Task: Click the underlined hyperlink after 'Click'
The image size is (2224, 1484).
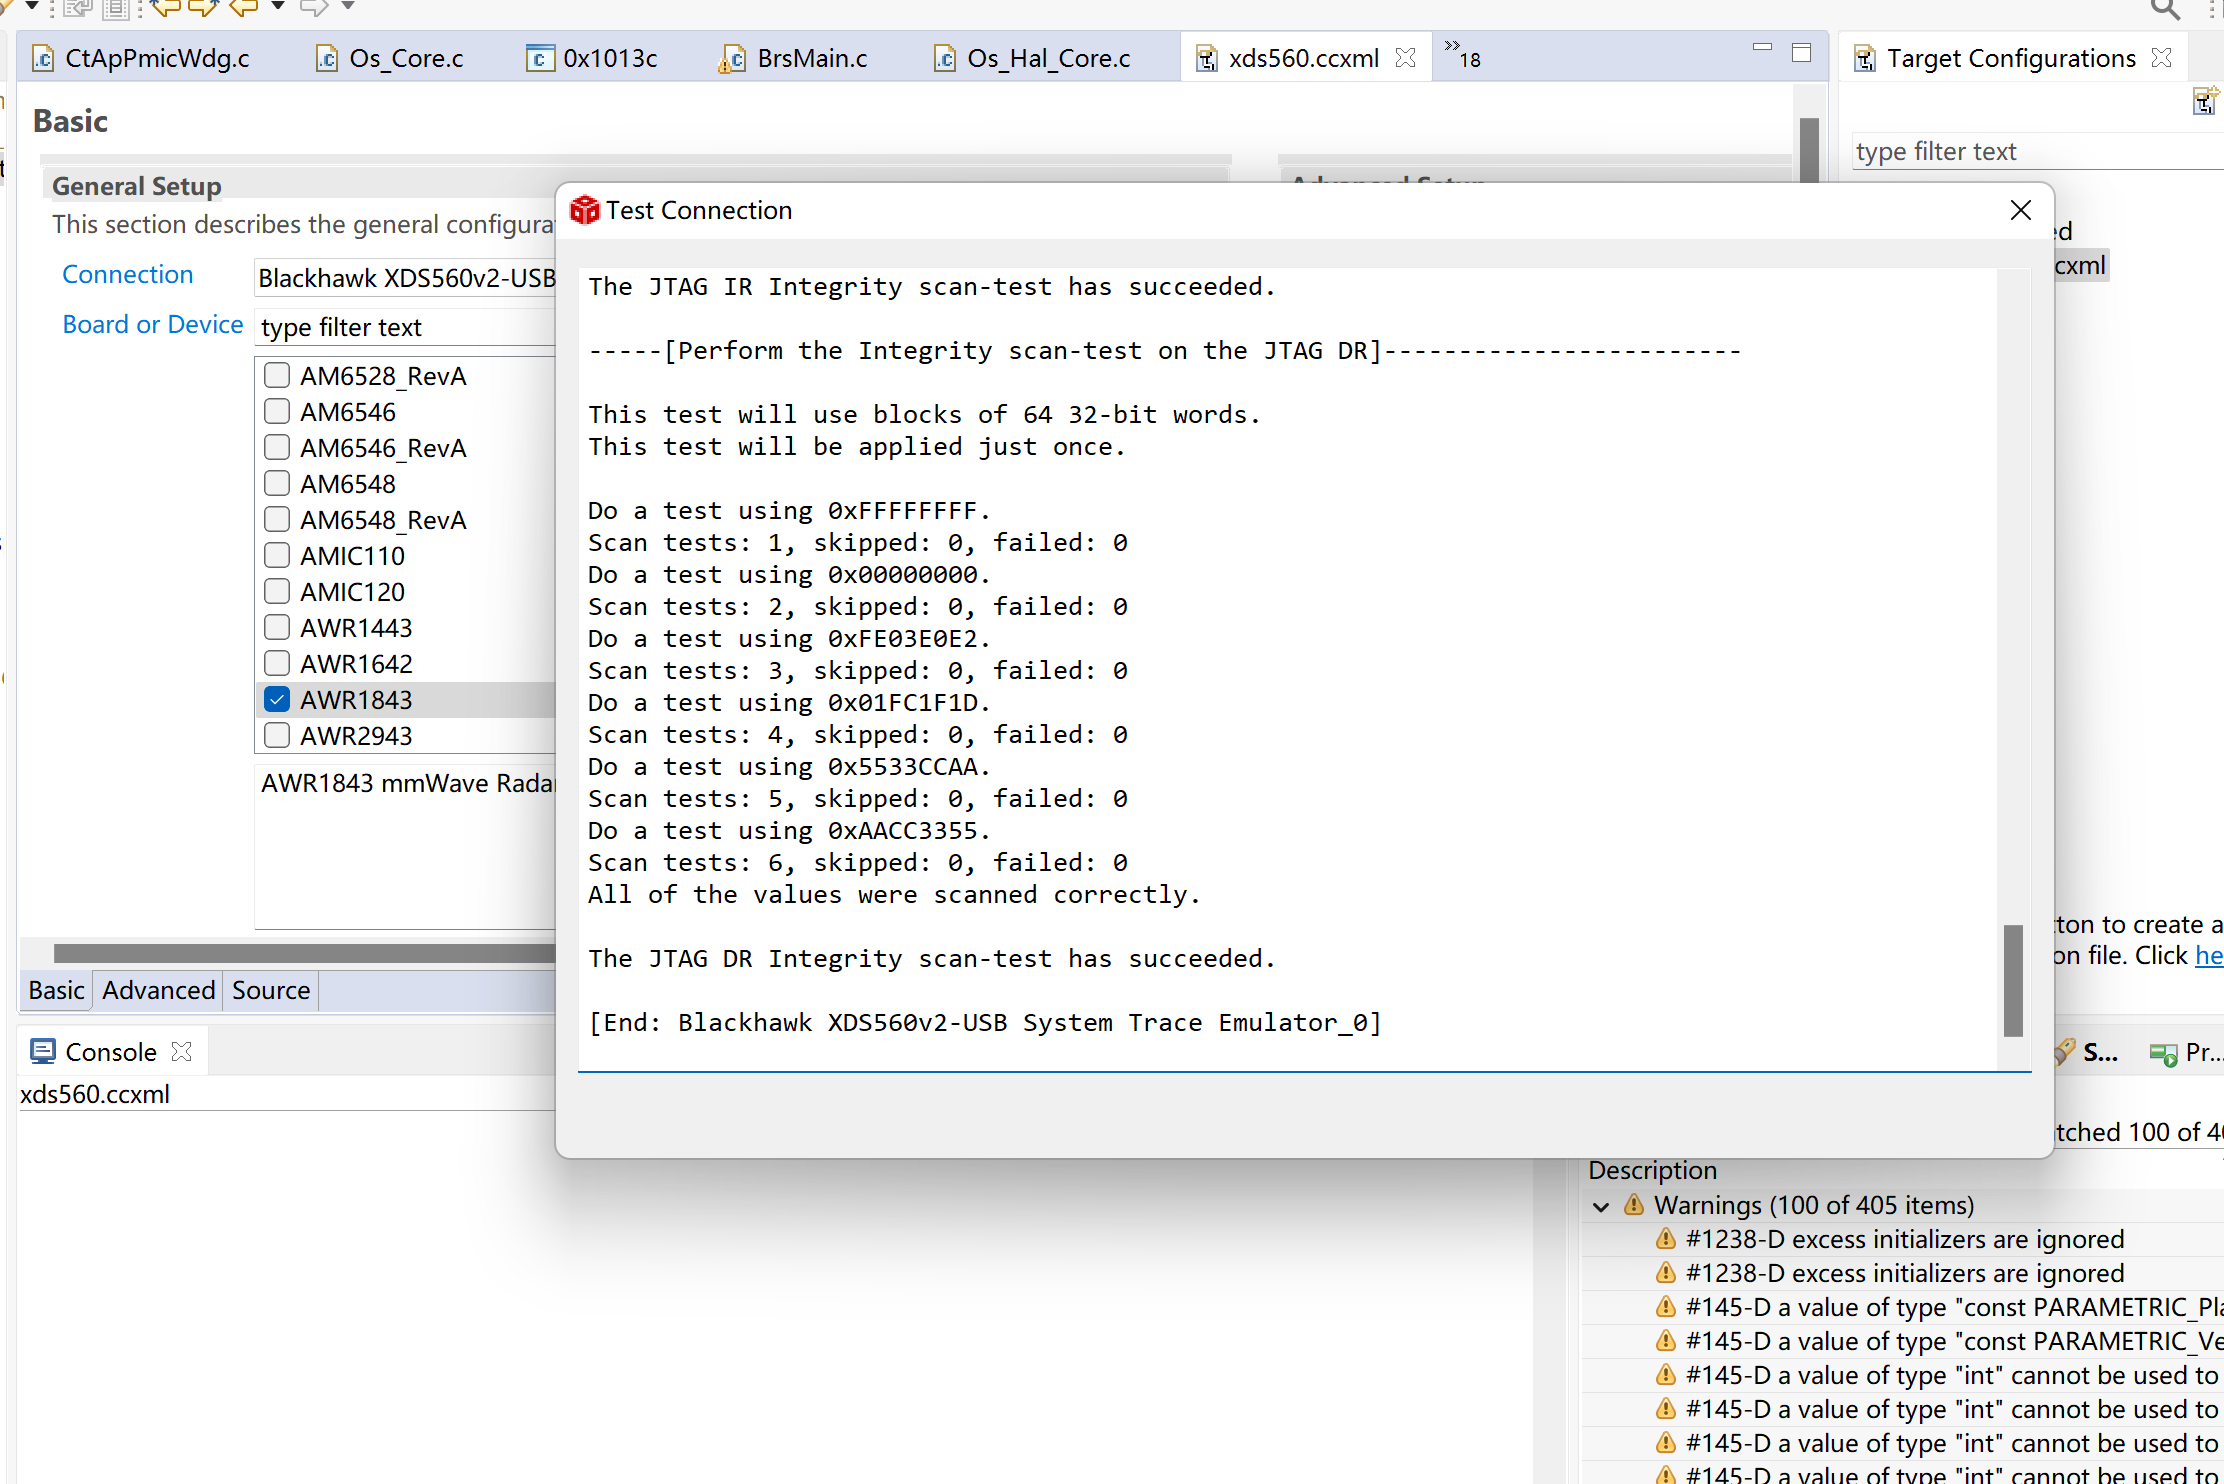Action: (x=2209, y=955)
